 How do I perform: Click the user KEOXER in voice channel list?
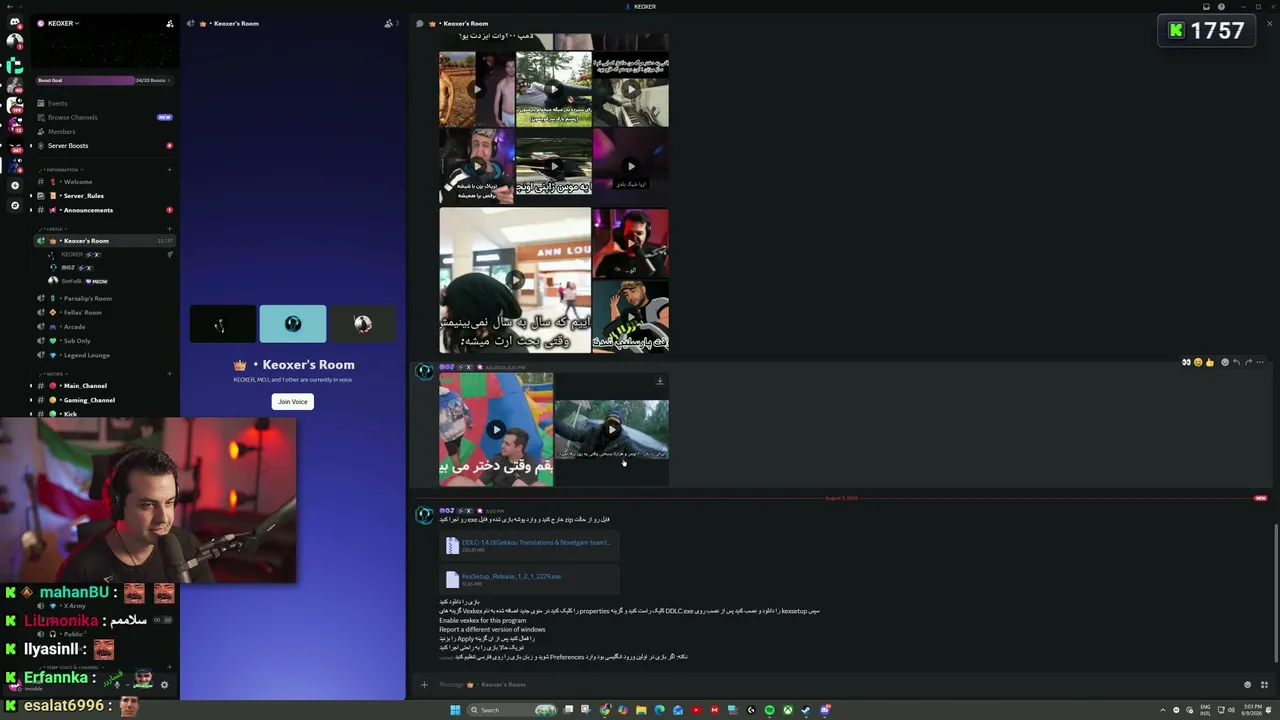pos(108,255)
